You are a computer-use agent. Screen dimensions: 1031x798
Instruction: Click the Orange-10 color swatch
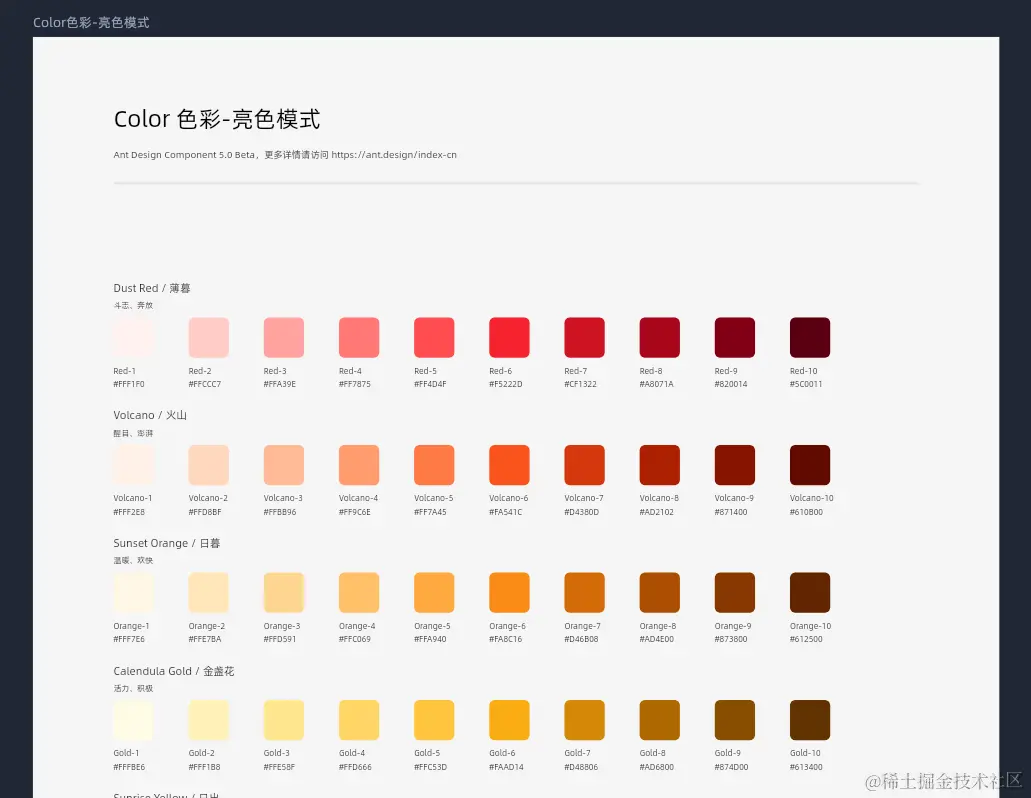810,593
